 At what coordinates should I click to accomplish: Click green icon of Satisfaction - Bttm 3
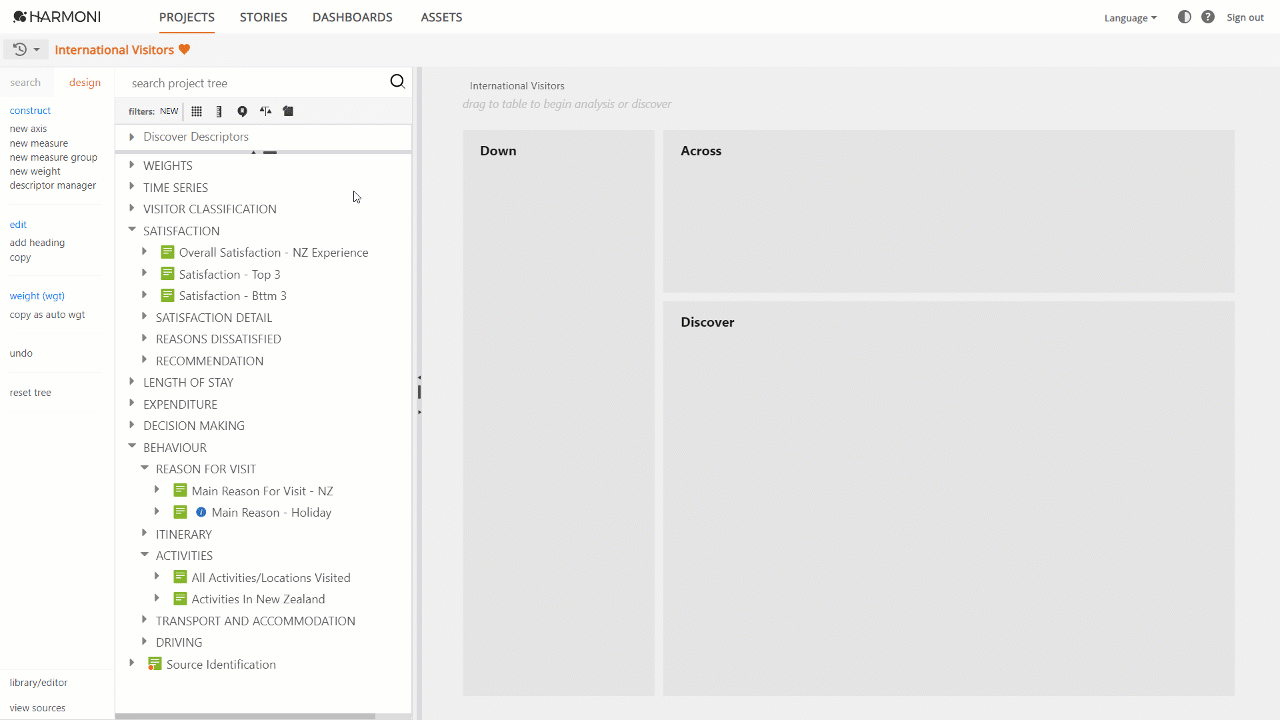[167, 295]
